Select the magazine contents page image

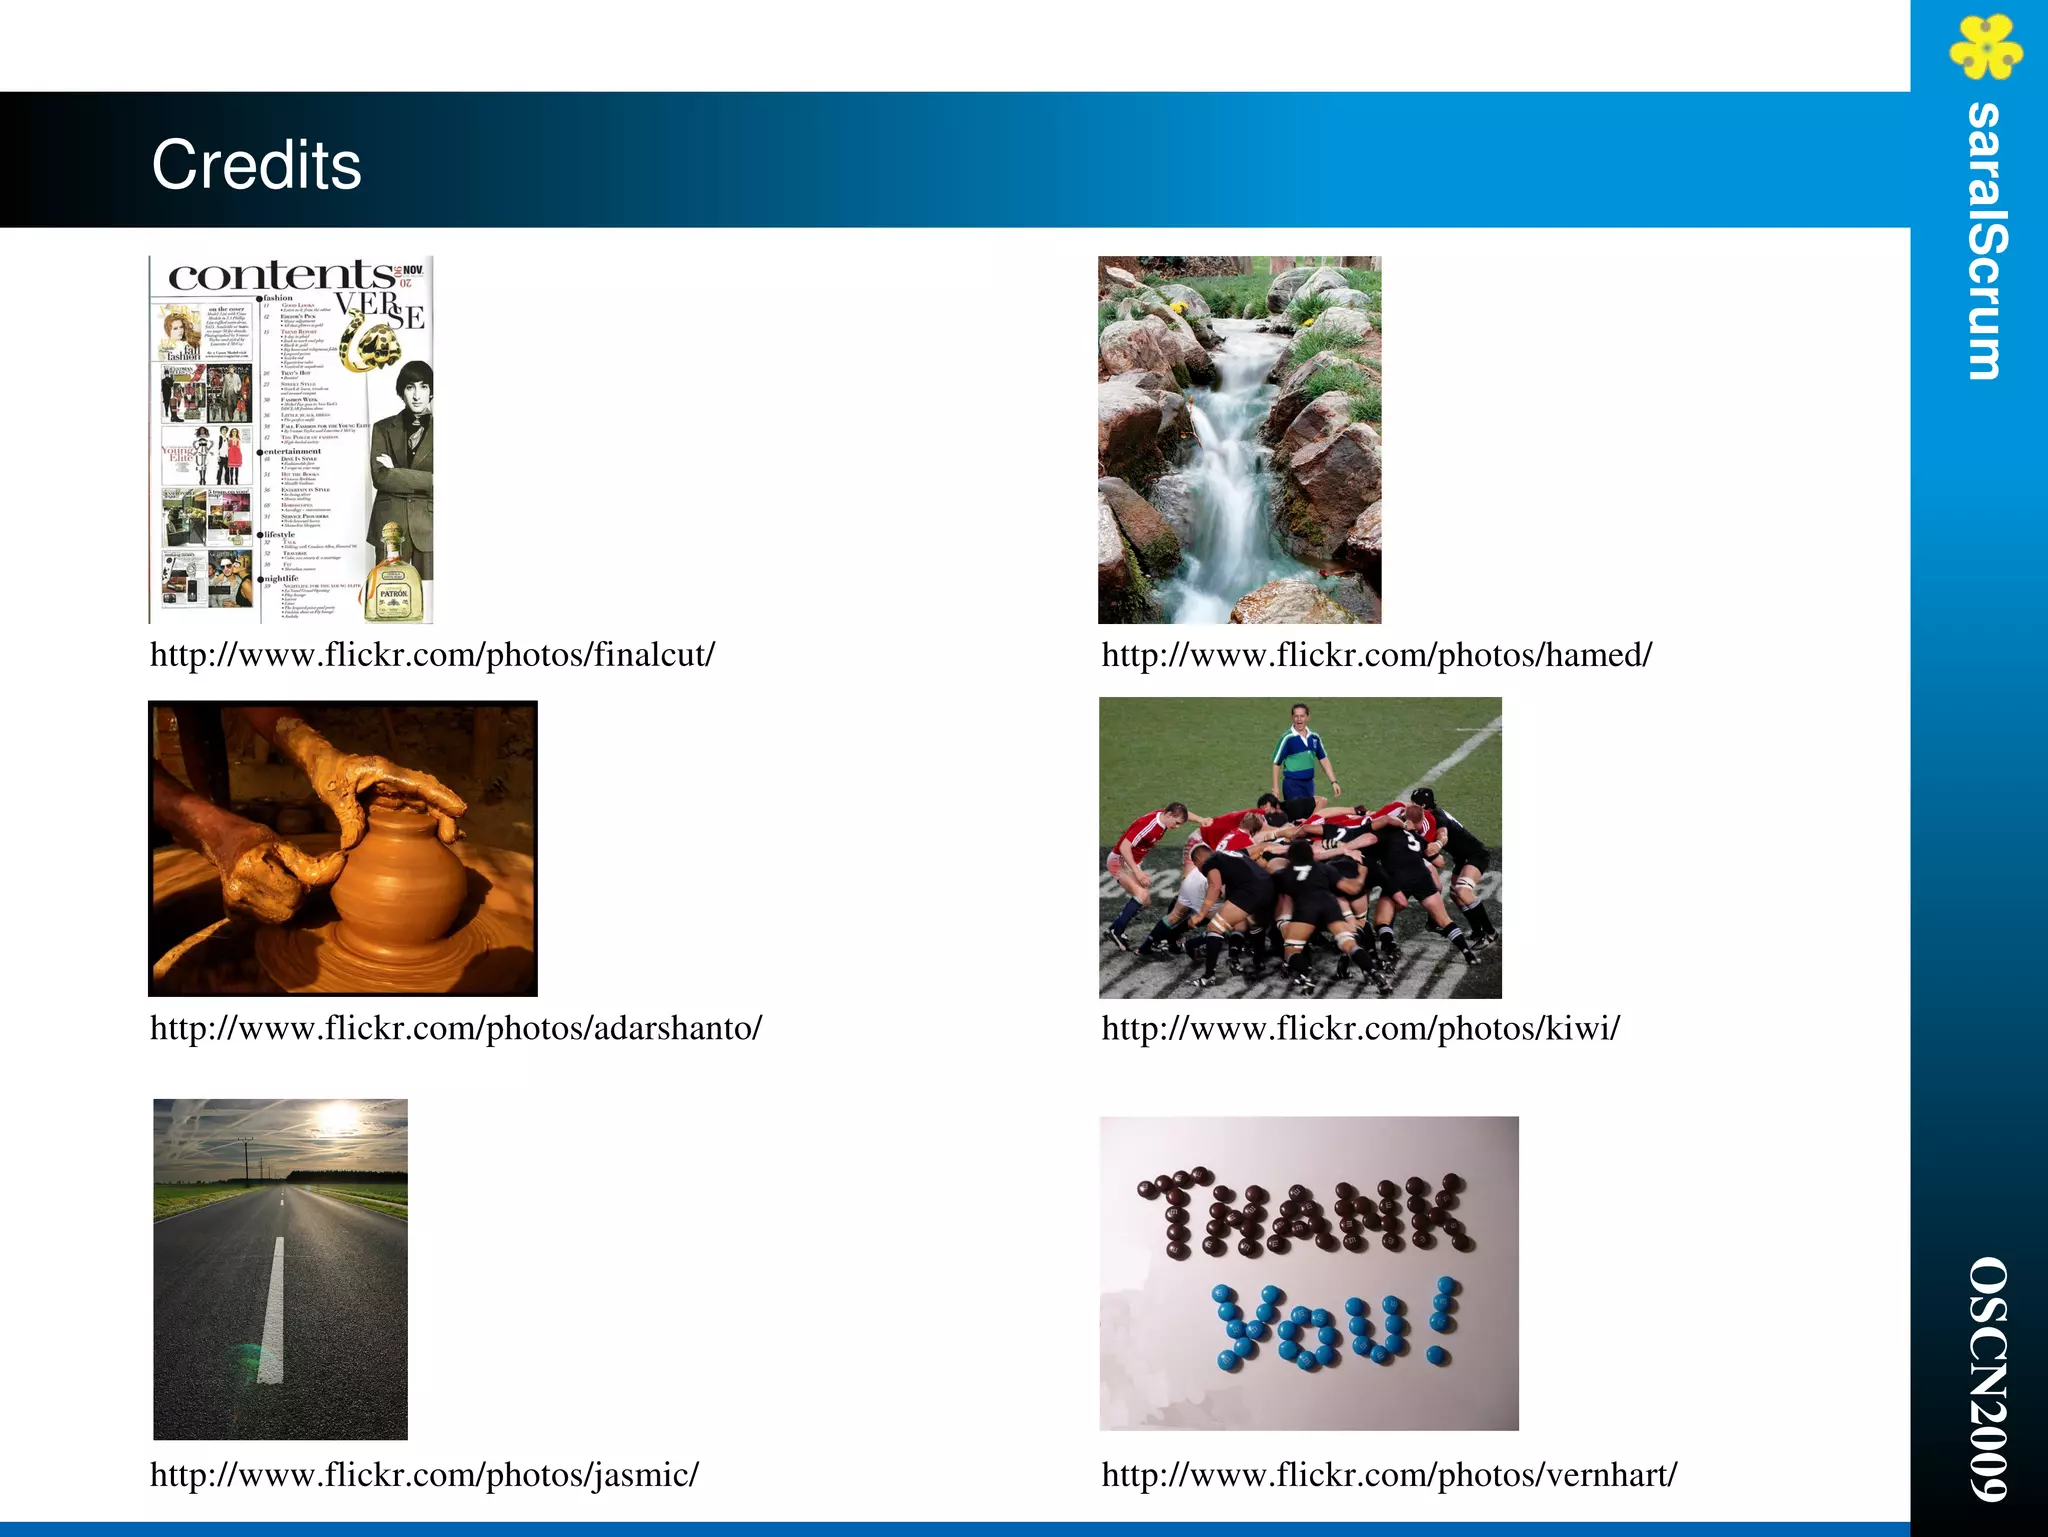click(291, 440)
